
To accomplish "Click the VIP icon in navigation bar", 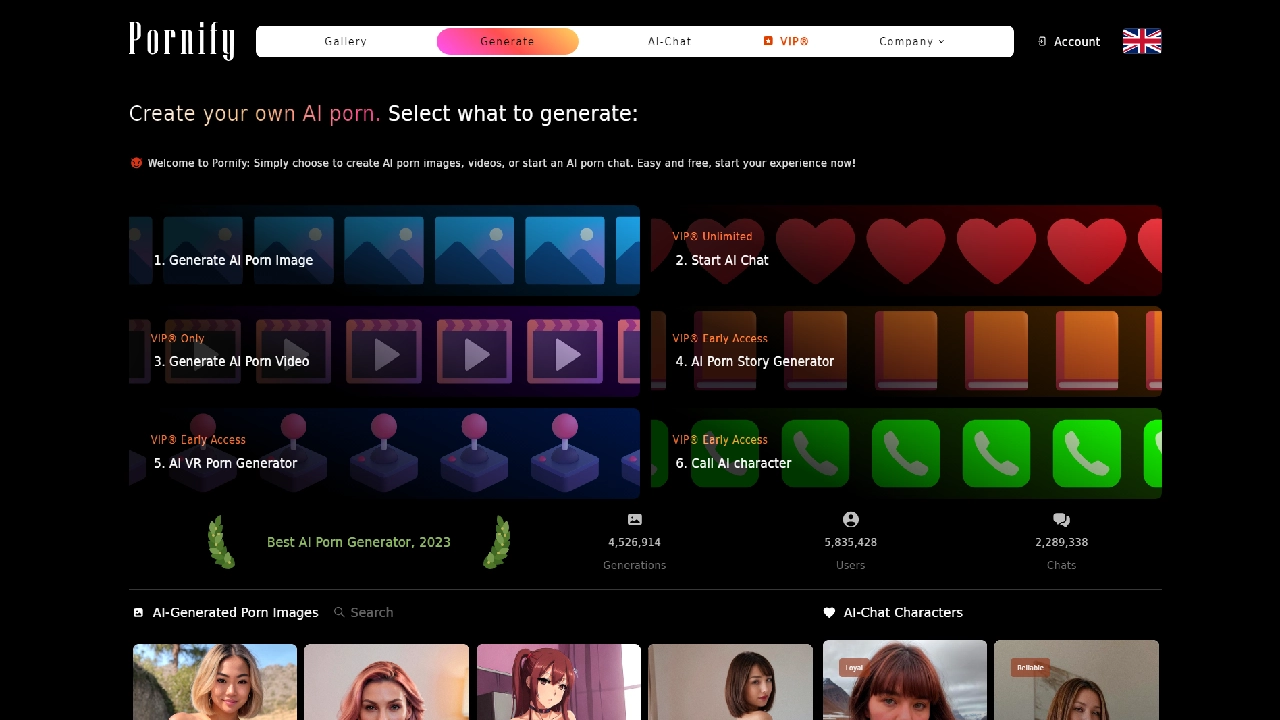I will coord(768,42).
